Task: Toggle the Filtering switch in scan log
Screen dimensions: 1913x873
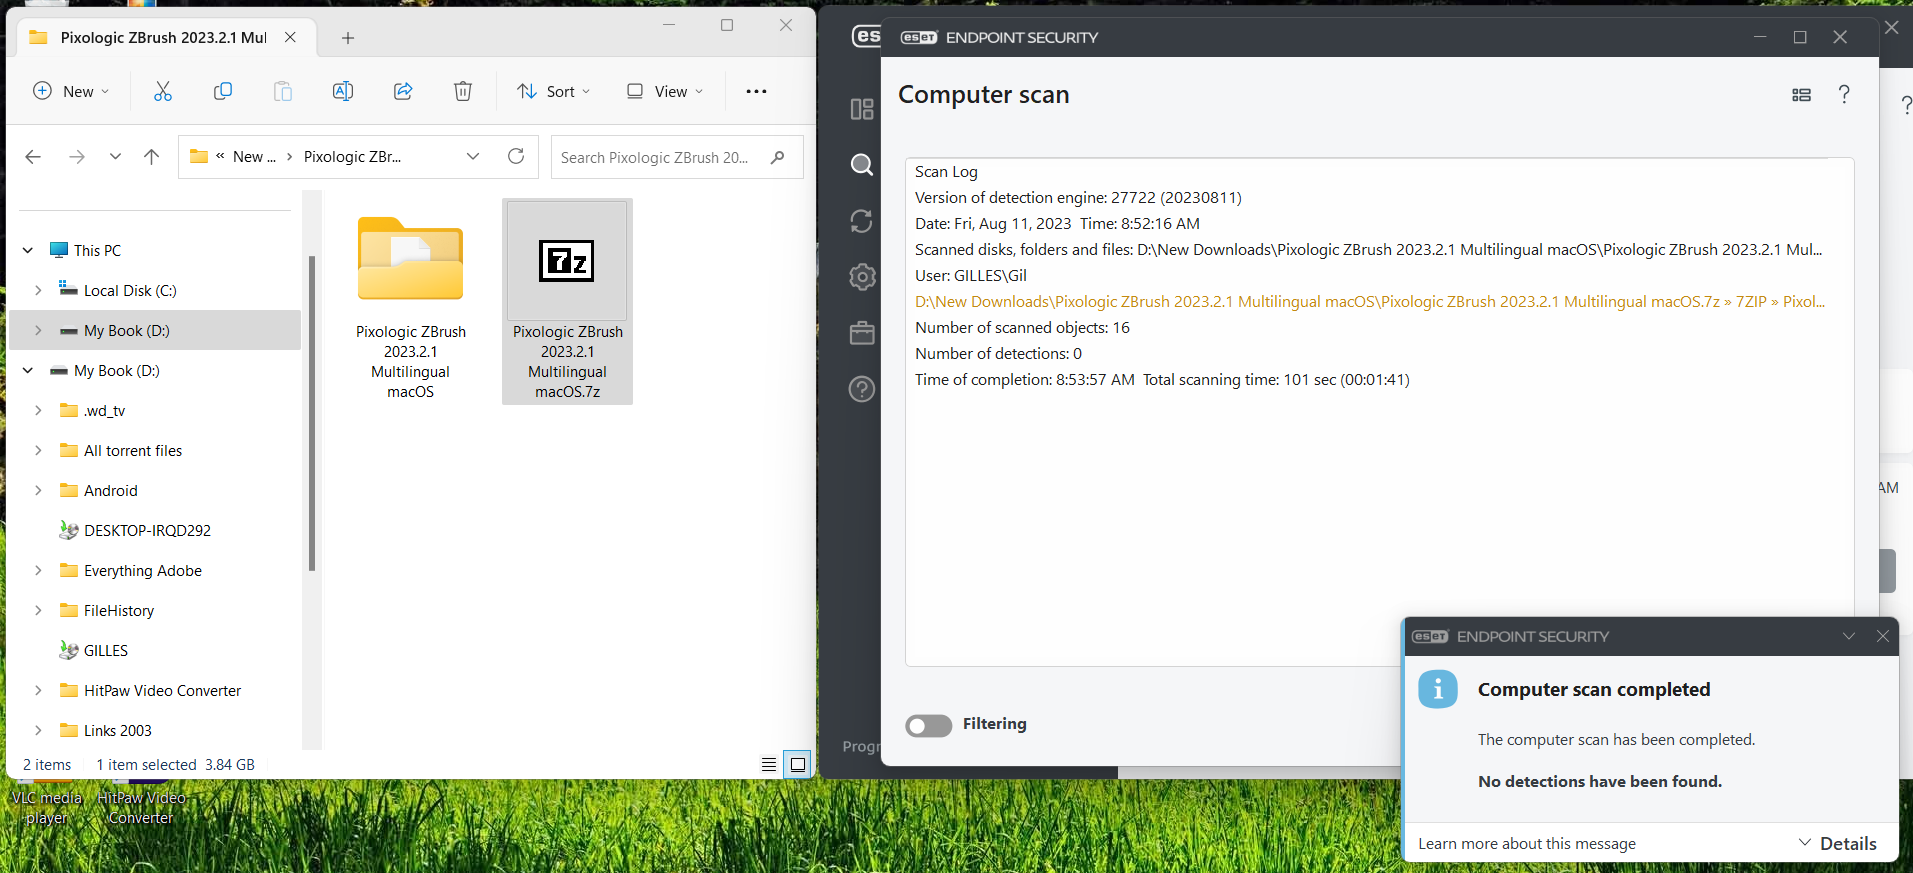Action: tap(929, 725)
